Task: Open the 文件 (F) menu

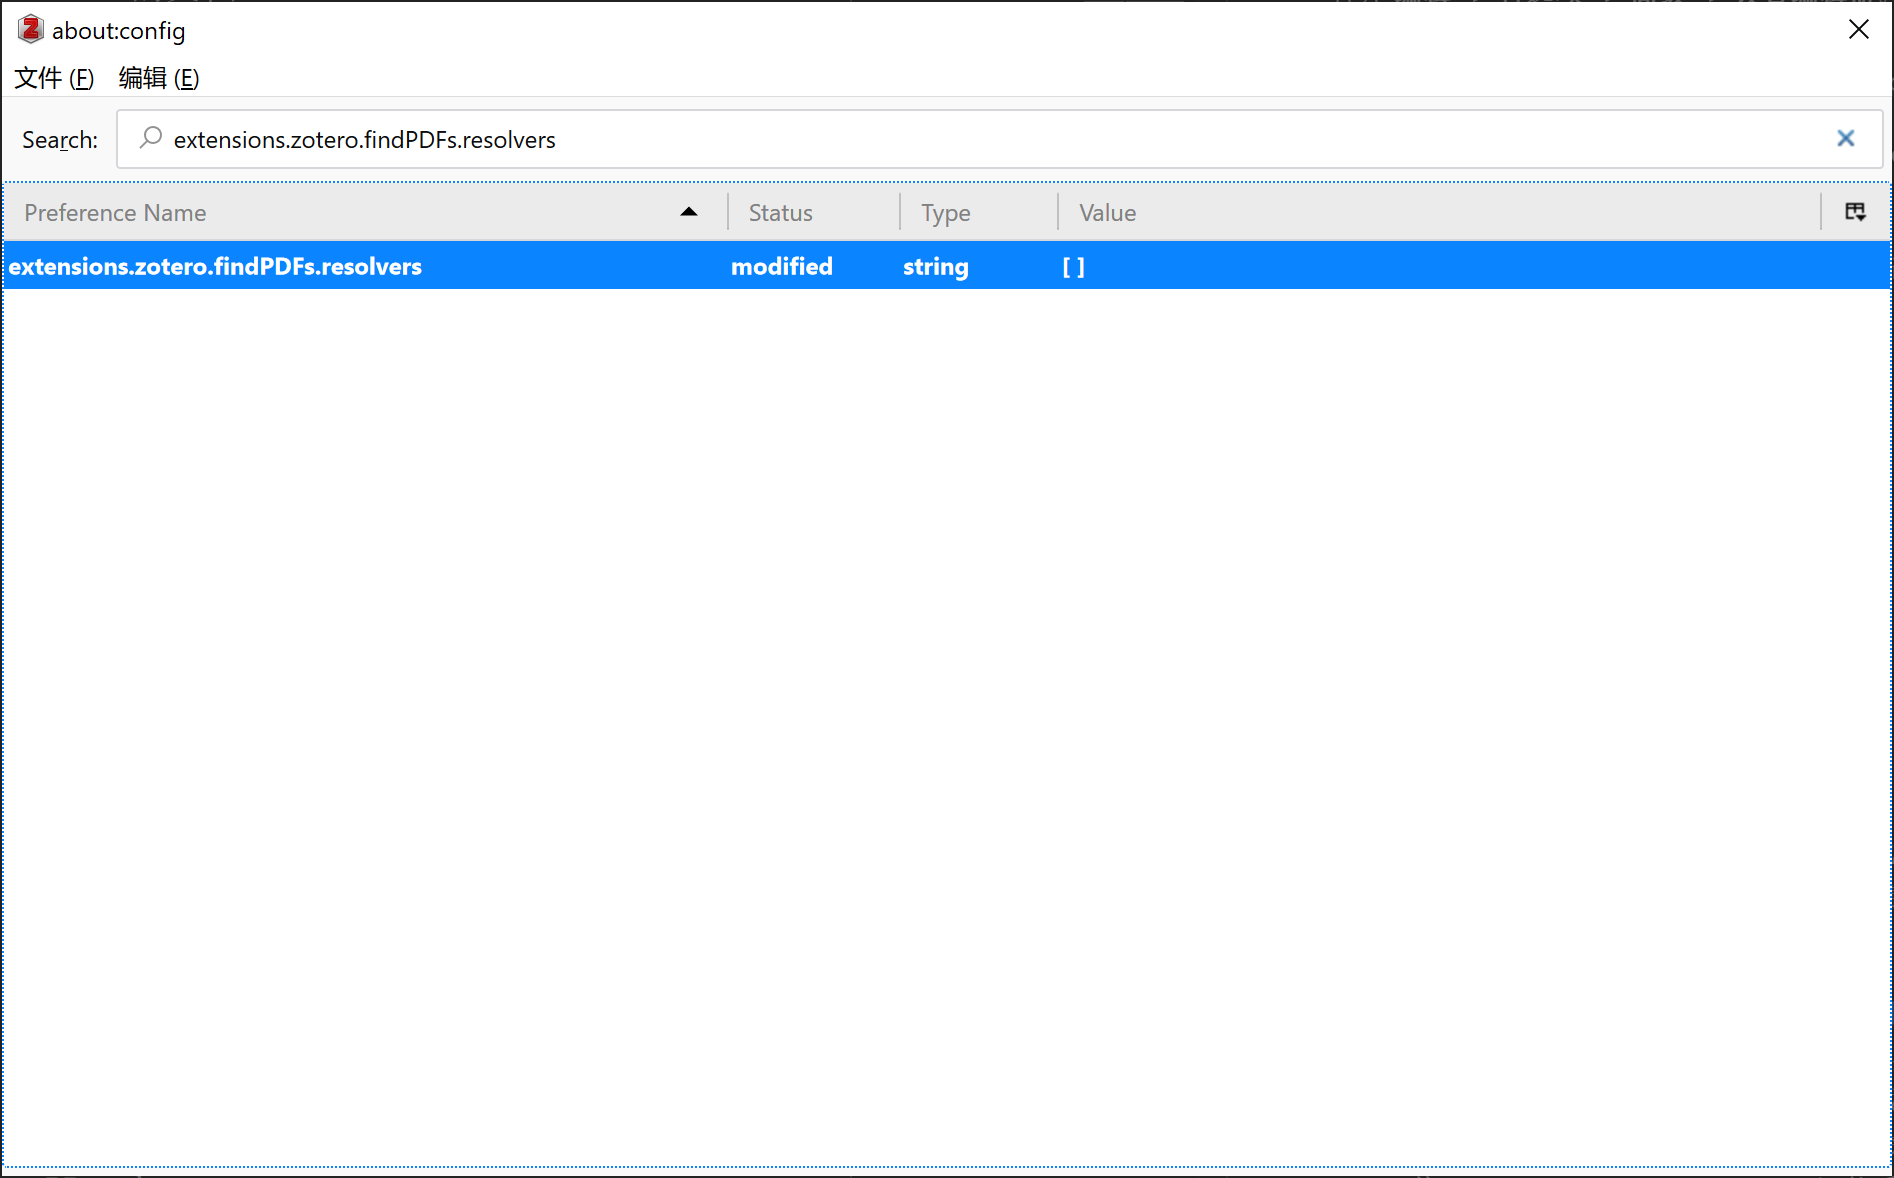Action: pyautogui.click(x=54, y=78)
